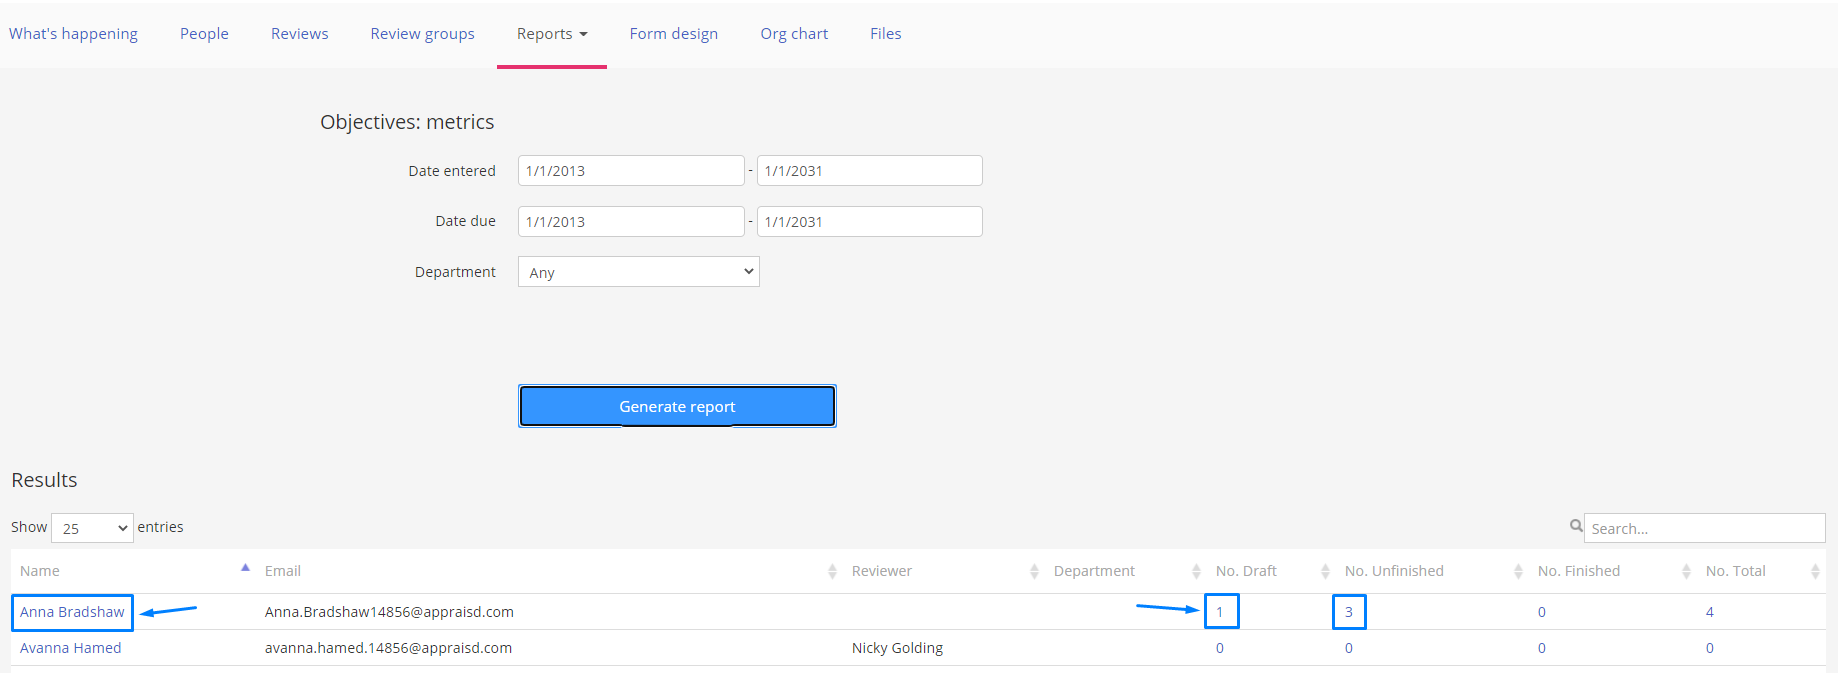This screenshot has width=1838, height=673.
Task: Sort by No. Total sort icon
Action: 1815,571
